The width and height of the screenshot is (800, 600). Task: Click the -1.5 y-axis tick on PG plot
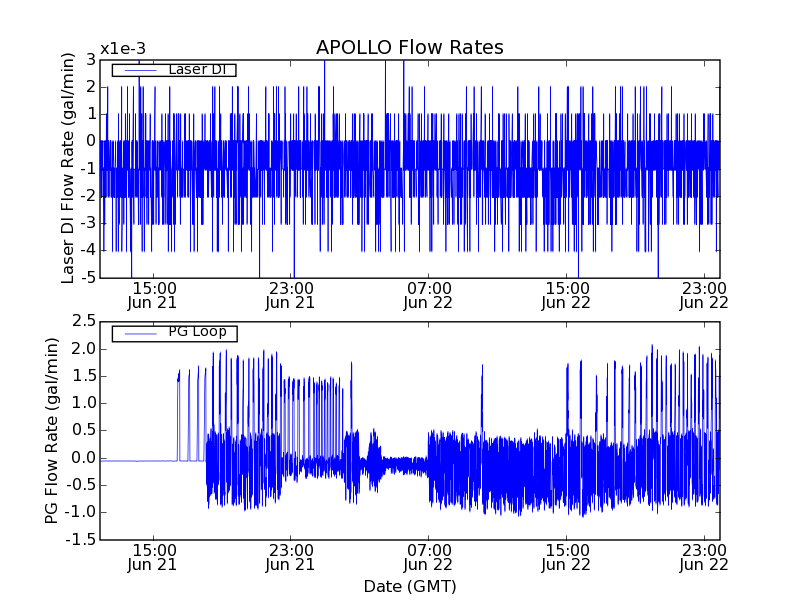pyautogui.click(x=80, y=539)
